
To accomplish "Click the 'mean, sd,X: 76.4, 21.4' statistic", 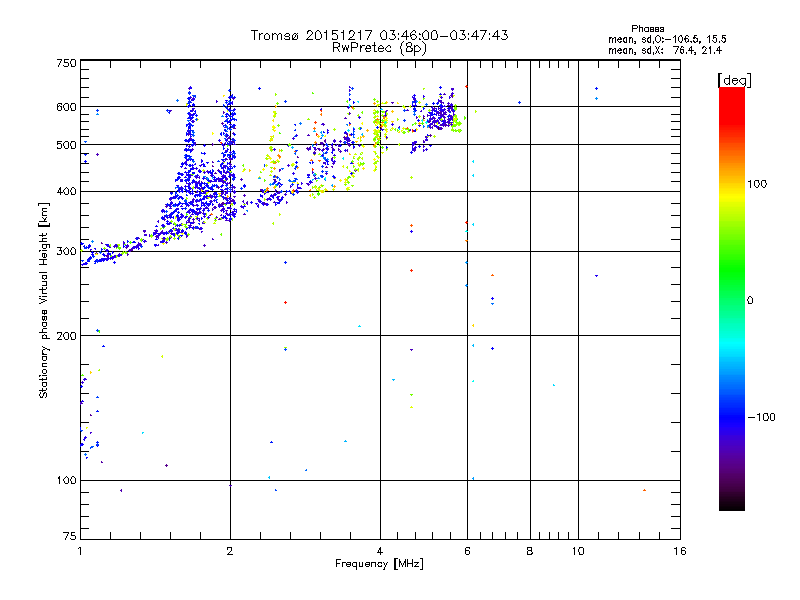I will pyautogui.click(x=665, y=50).
